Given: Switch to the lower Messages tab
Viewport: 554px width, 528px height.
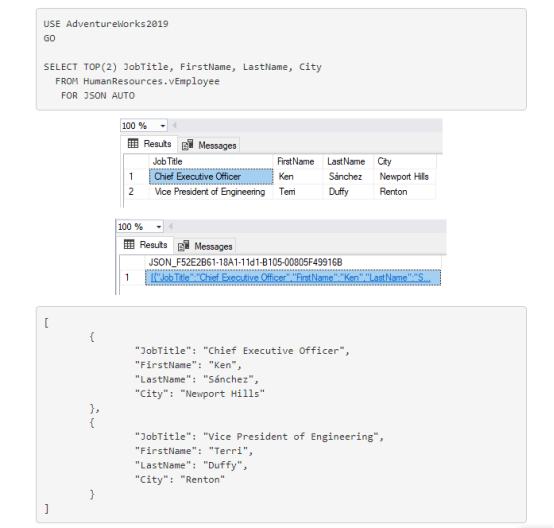Looking at the screenshot, I should pos(205,246).
